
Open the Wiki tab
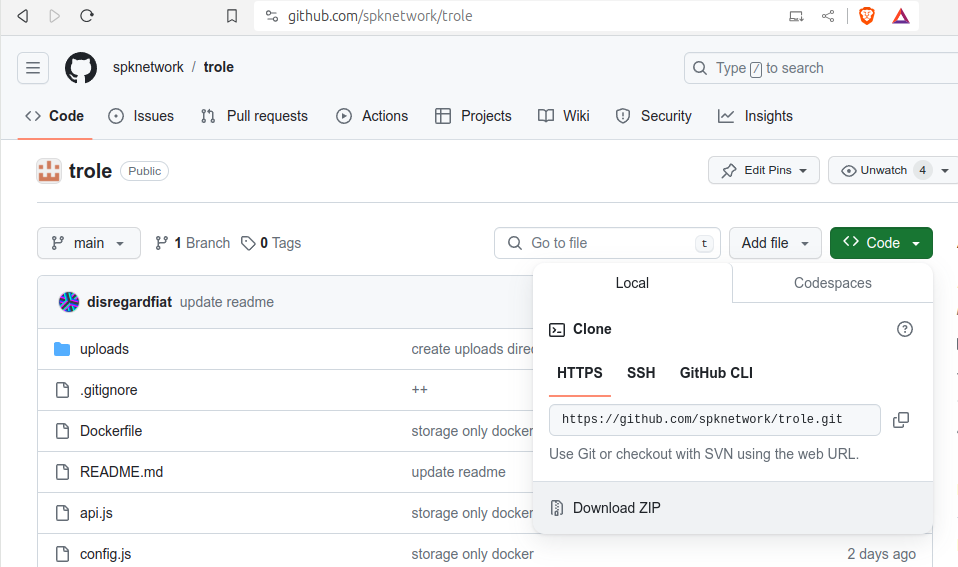click(x=563, y=116)
